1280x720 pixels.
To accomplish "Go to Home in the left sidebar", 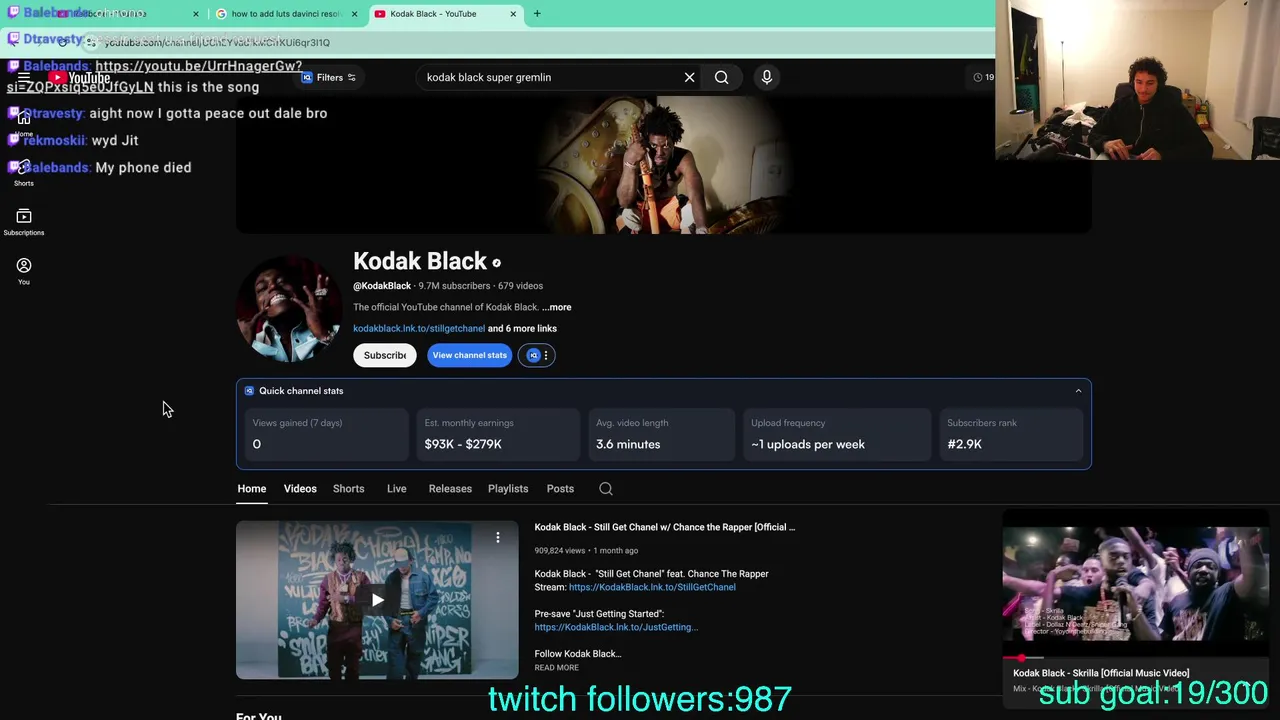I will 24,123.
